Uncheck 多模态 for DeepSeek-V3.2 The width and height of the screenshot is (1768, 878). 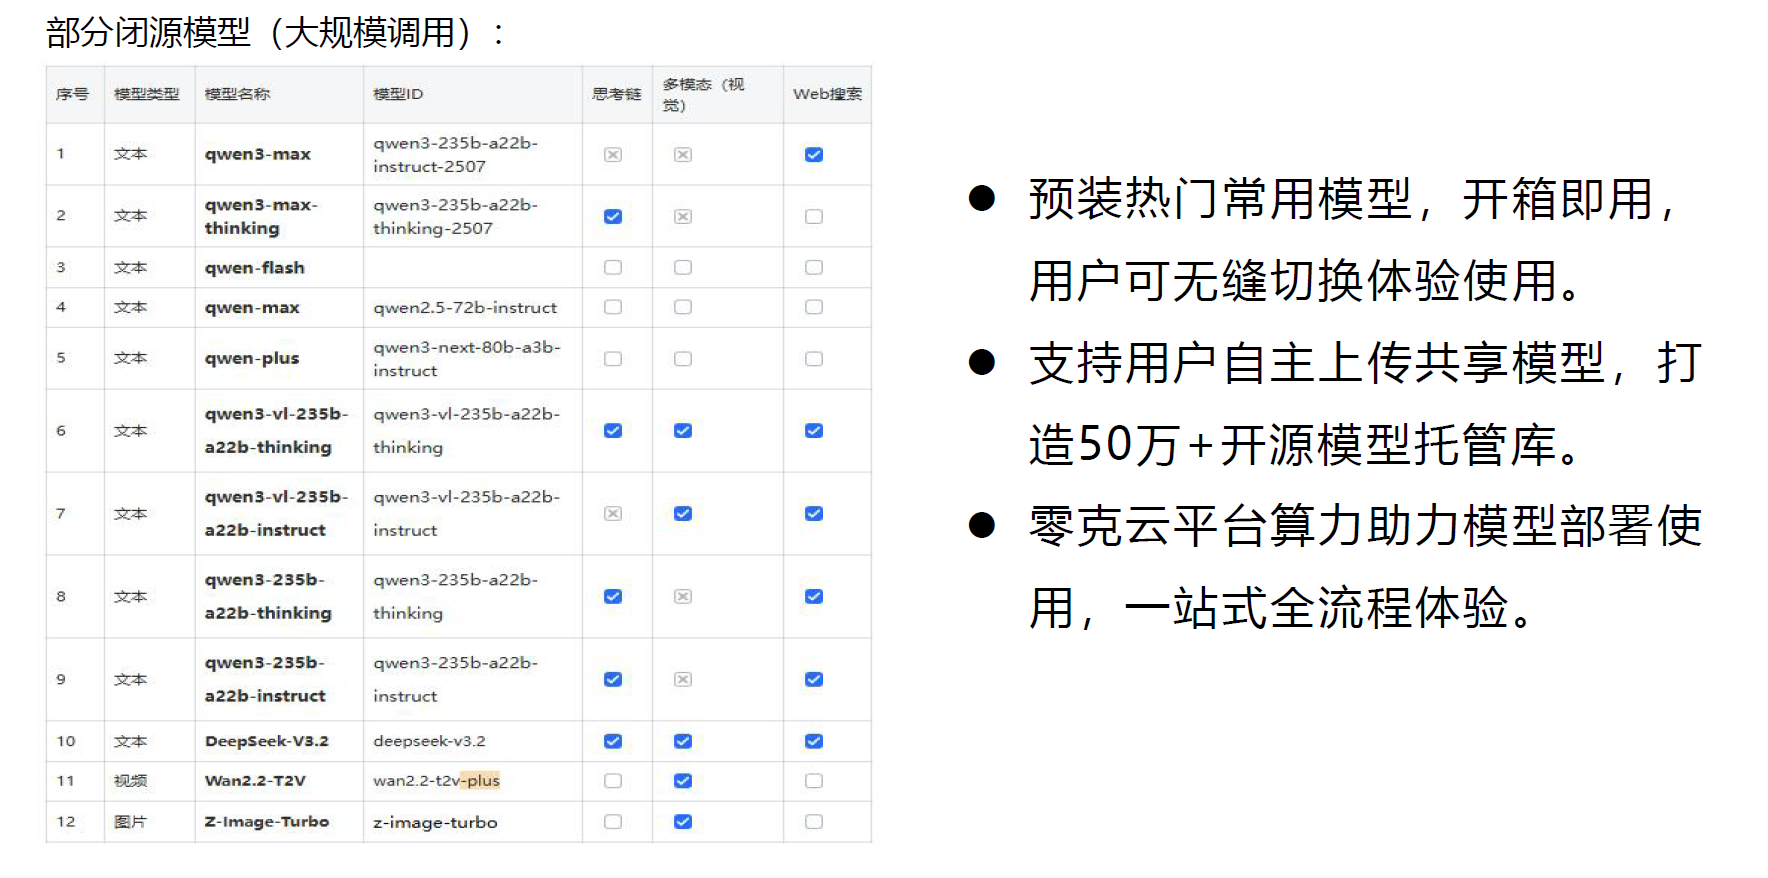[683, 741]
